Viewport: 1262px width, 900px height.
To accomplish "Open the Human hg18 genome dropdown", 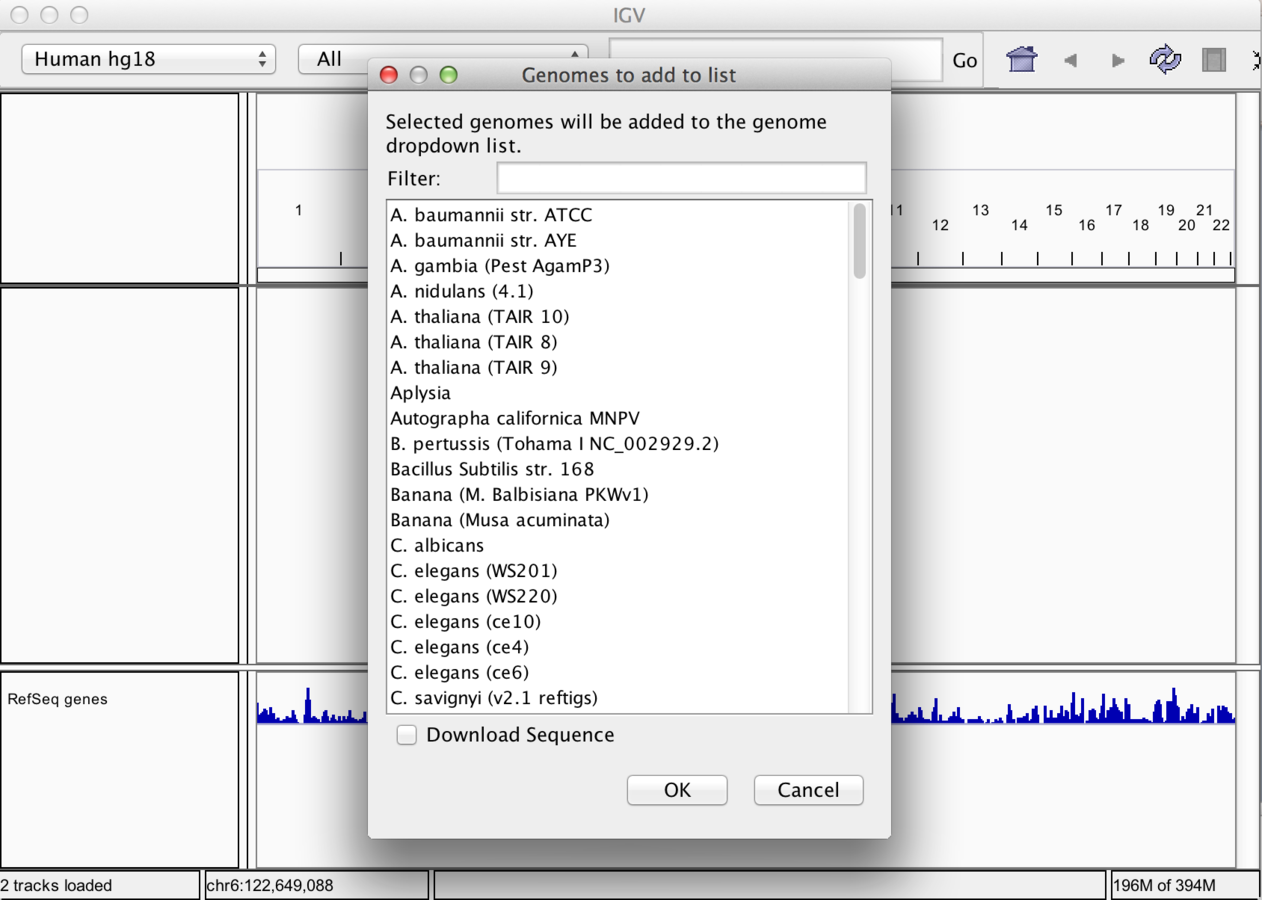I will 148,59.
